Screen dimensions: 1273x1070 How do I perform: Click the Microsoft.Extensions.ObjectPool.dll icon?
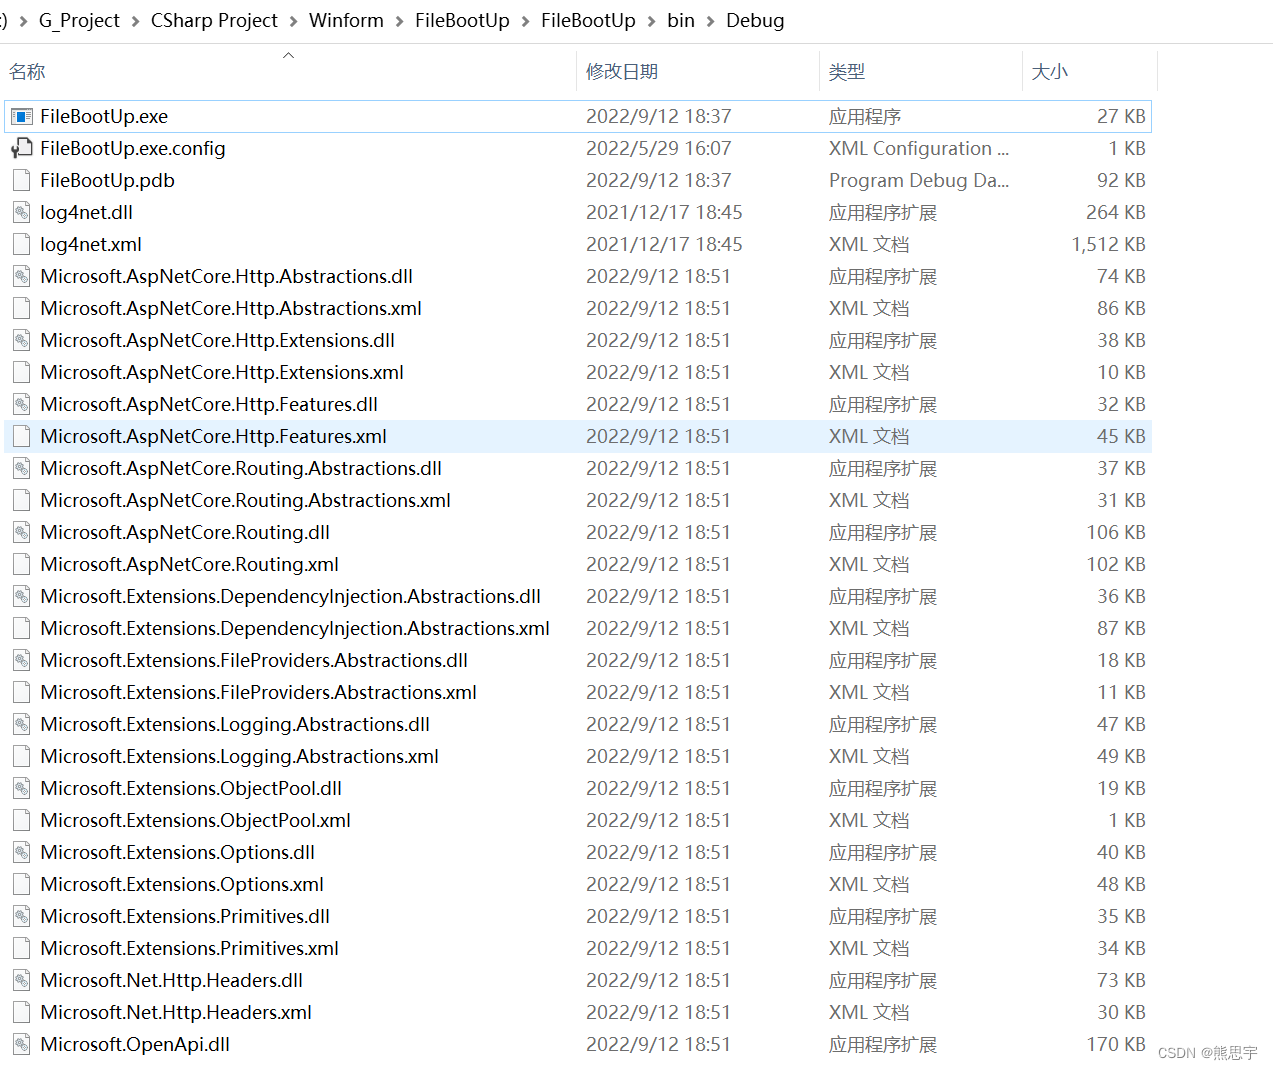21,789
